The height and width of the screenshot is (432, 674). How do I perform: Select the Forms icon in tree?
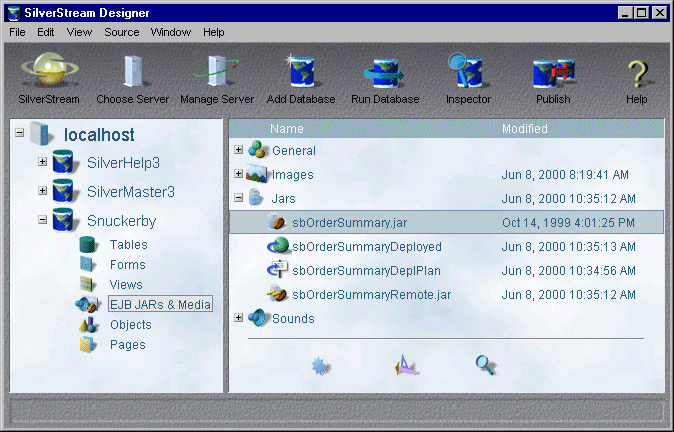click(x=87, y=264)
